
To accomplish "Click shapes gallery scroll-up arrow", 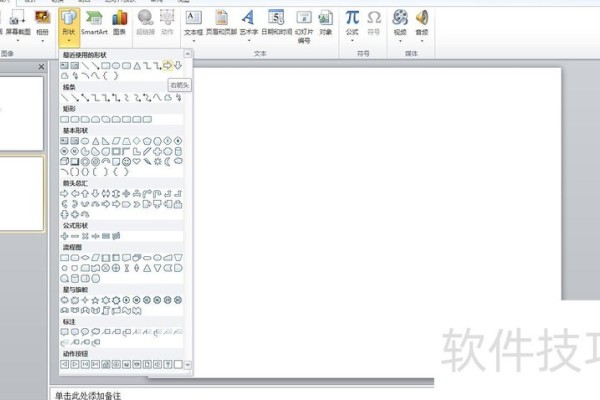I will (188, 54).
